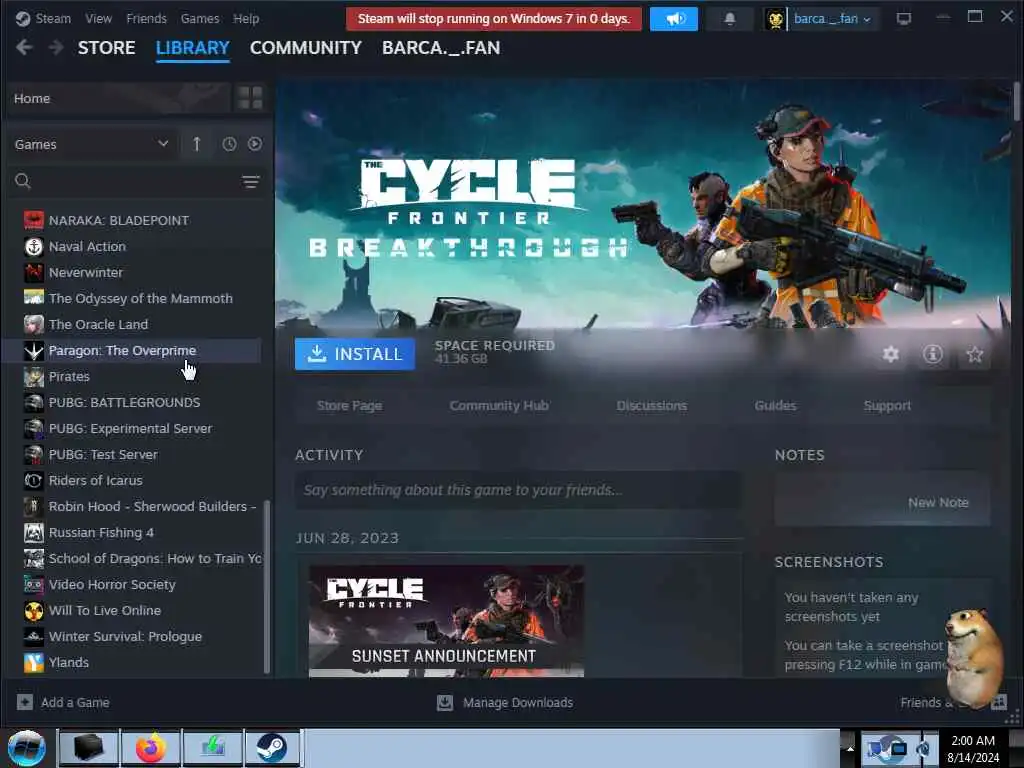Click the back navigation arrow
The image size is (1024, 768).
[24, 48]
